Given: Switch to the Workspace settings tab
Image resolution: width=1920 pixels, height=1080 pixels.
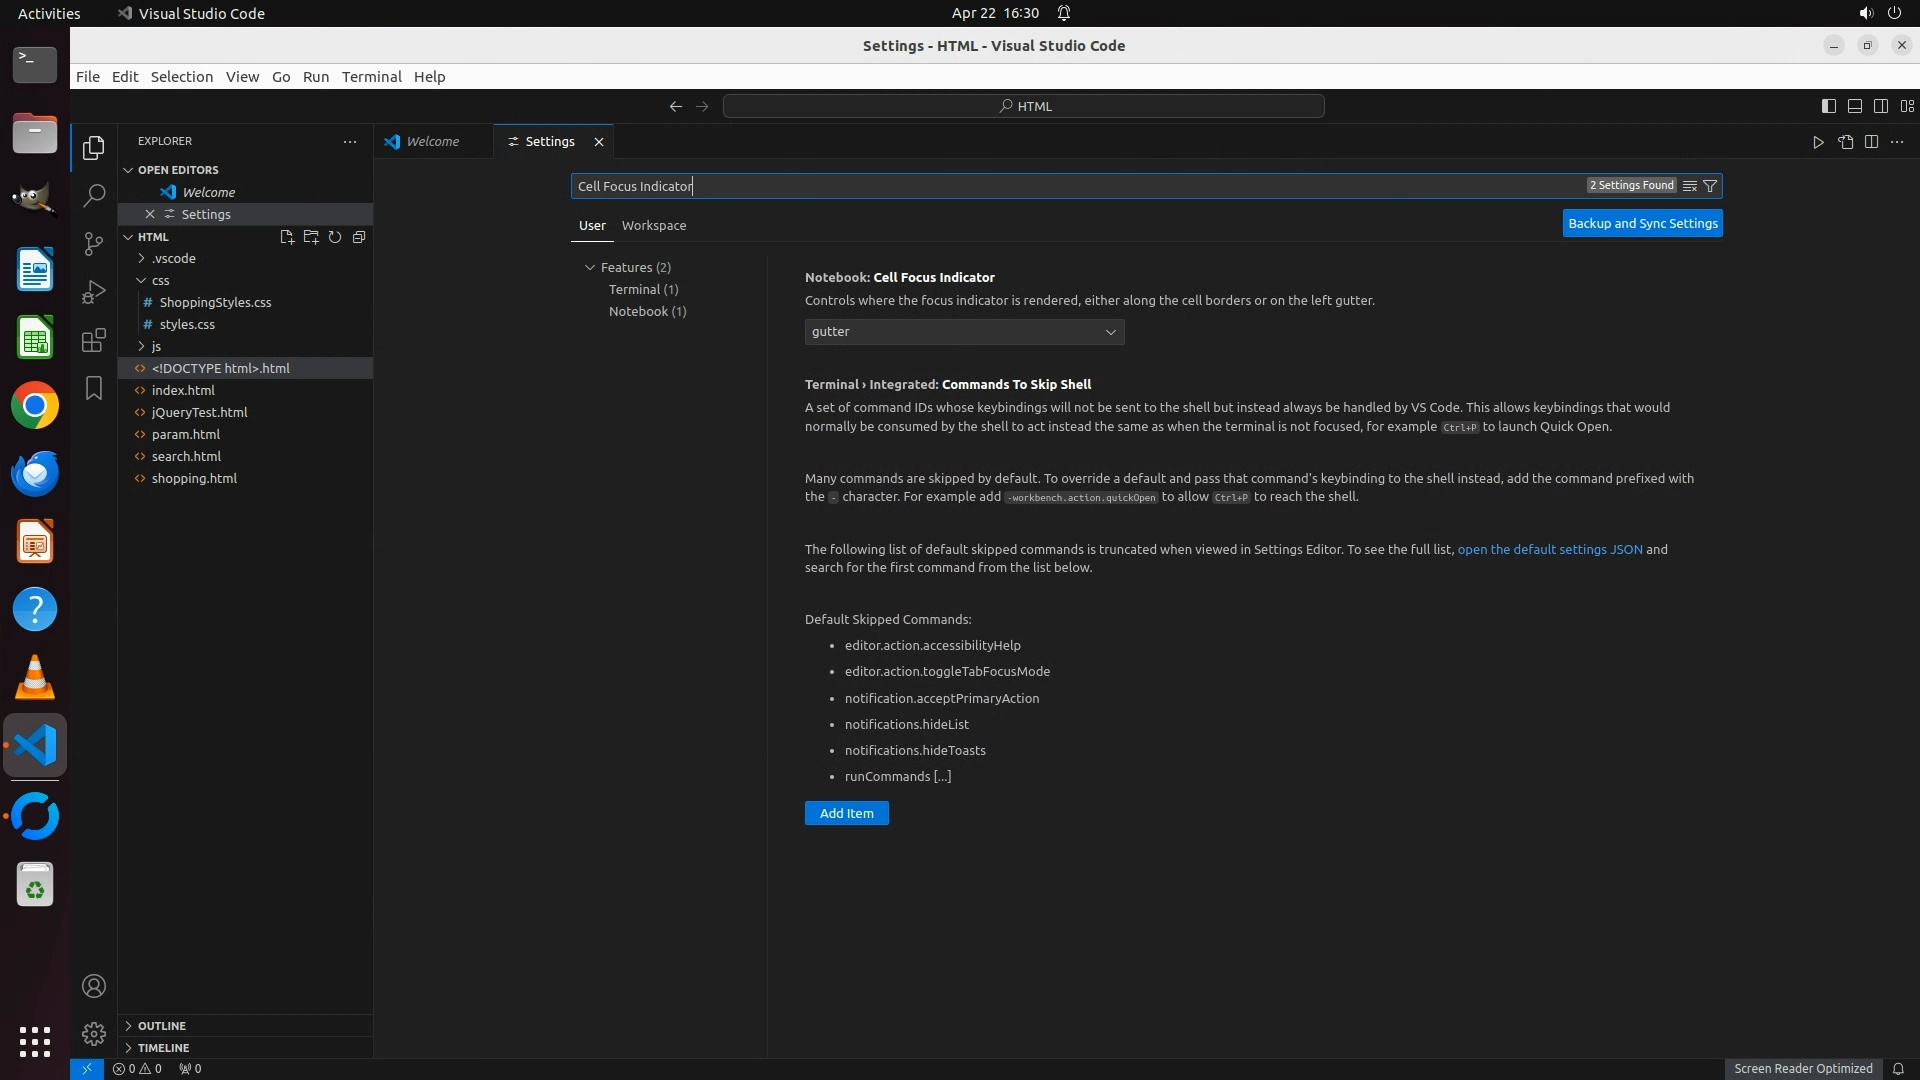Looking at the screenshot, I should [x=653, y=226].
